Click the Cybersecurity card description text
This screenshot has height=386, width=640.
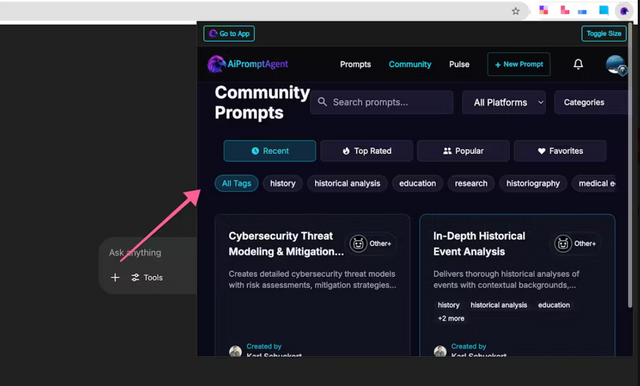(312, 280)
